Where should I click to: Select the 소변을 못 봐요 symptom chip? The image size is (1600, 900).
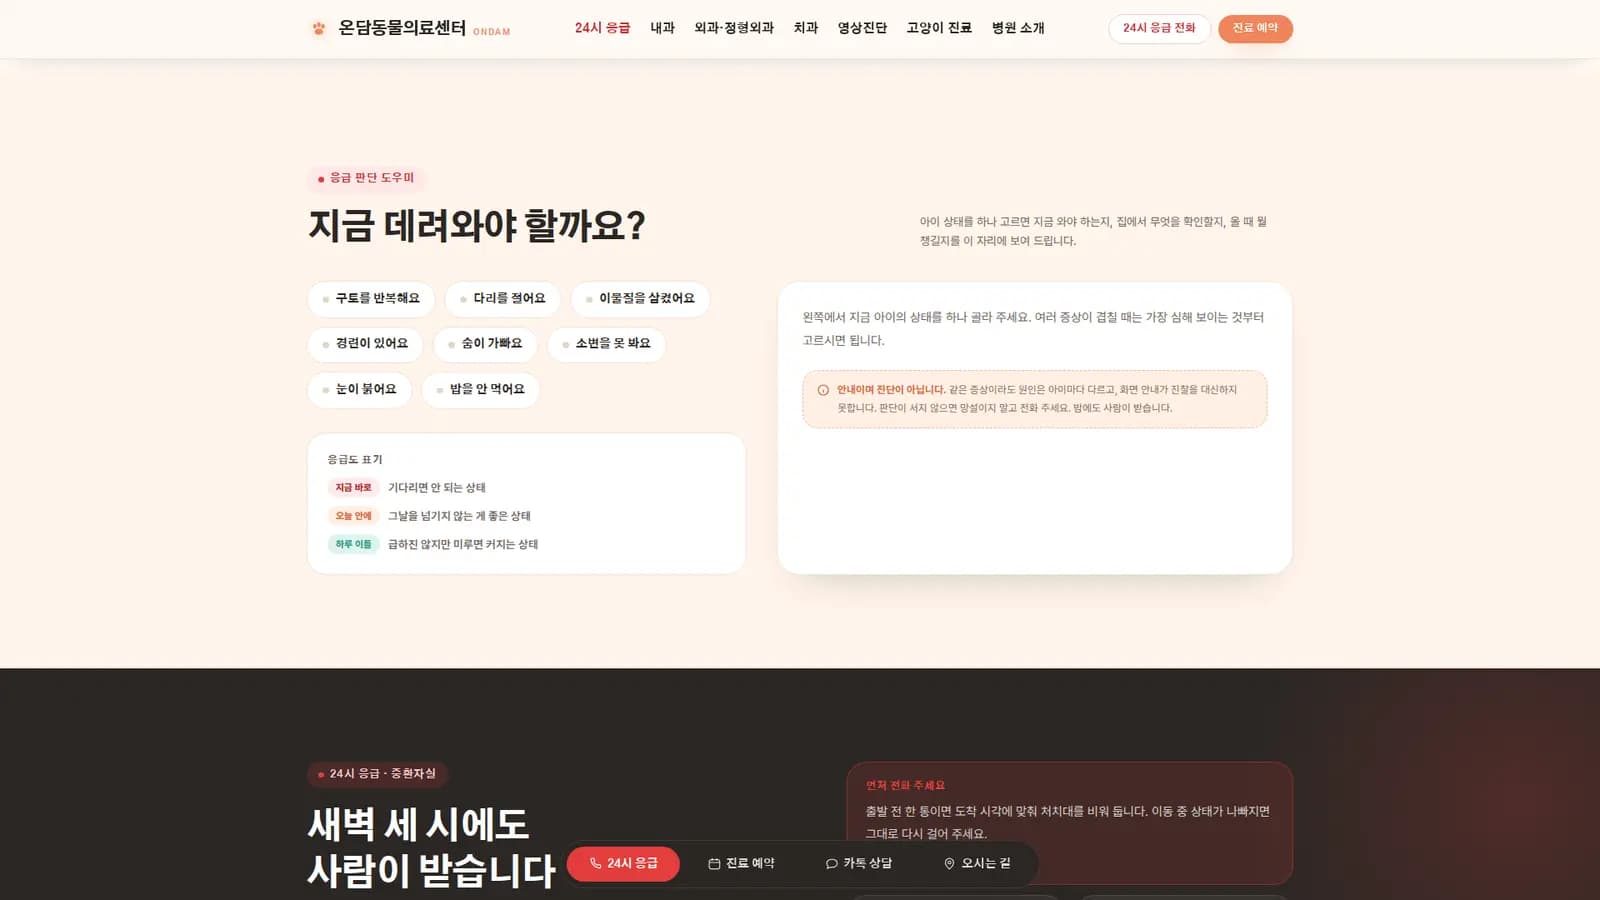[606, 344]
